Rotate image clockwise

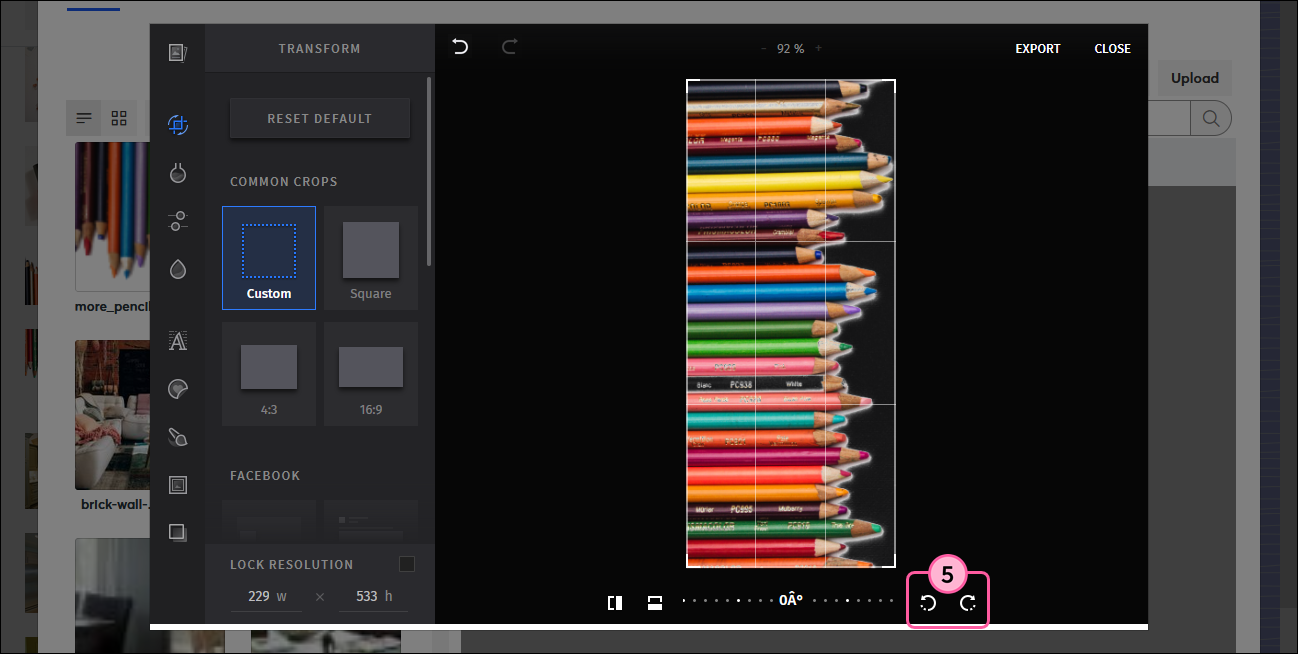tap(968, 603)
